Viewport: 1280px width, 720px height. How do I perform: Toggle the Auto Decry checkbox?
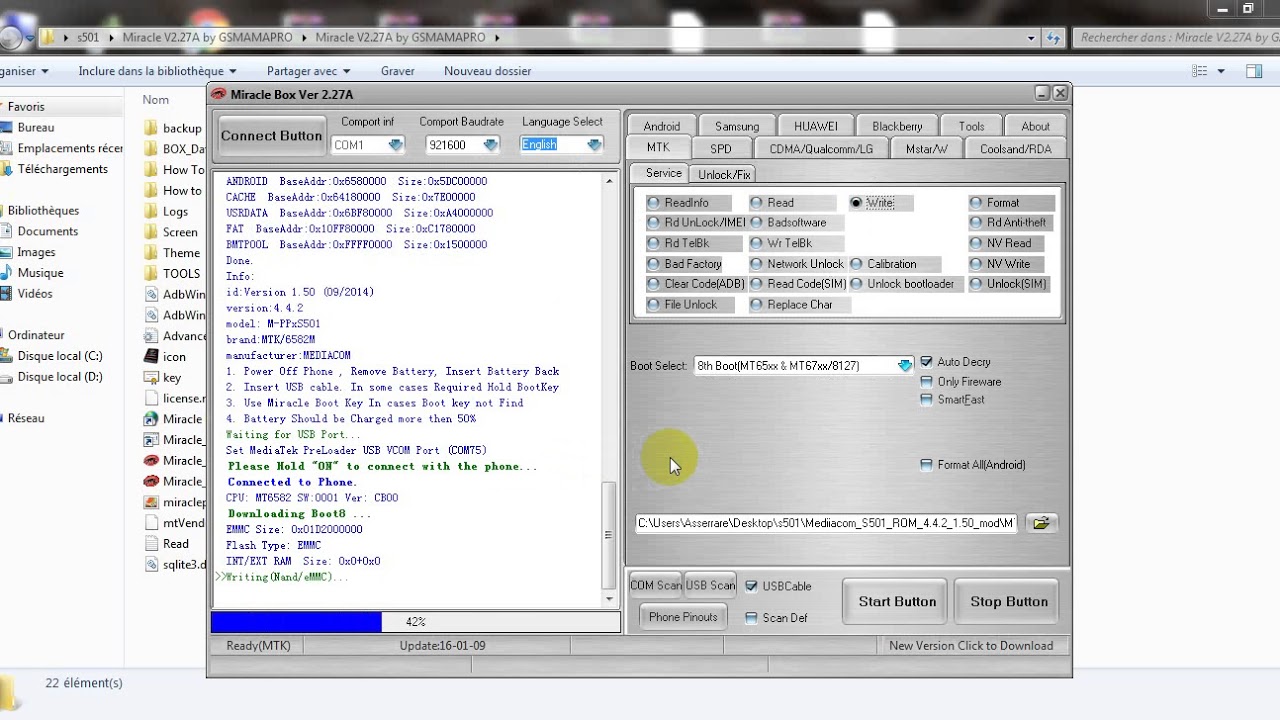926,362
